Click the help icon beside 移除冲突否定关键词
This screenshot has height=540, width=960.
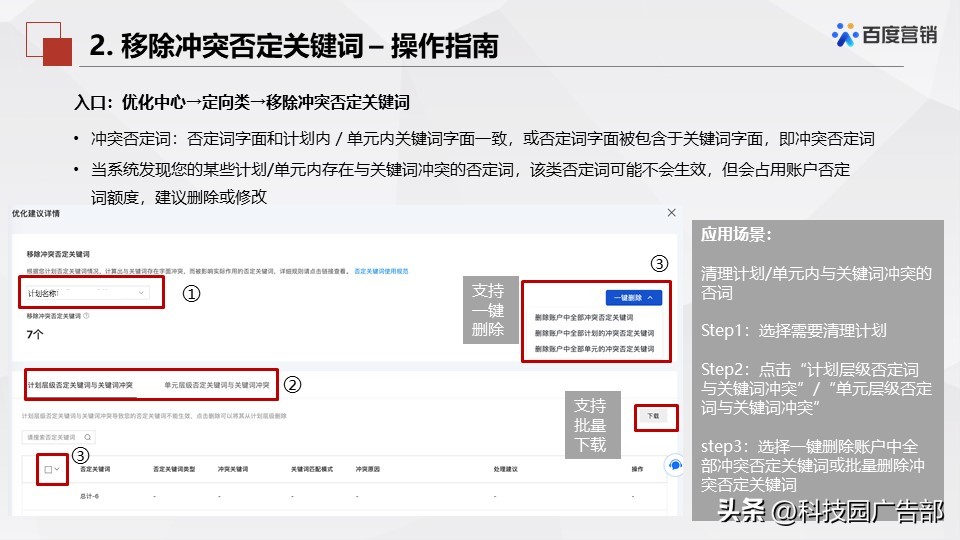(x=86, y=316)
